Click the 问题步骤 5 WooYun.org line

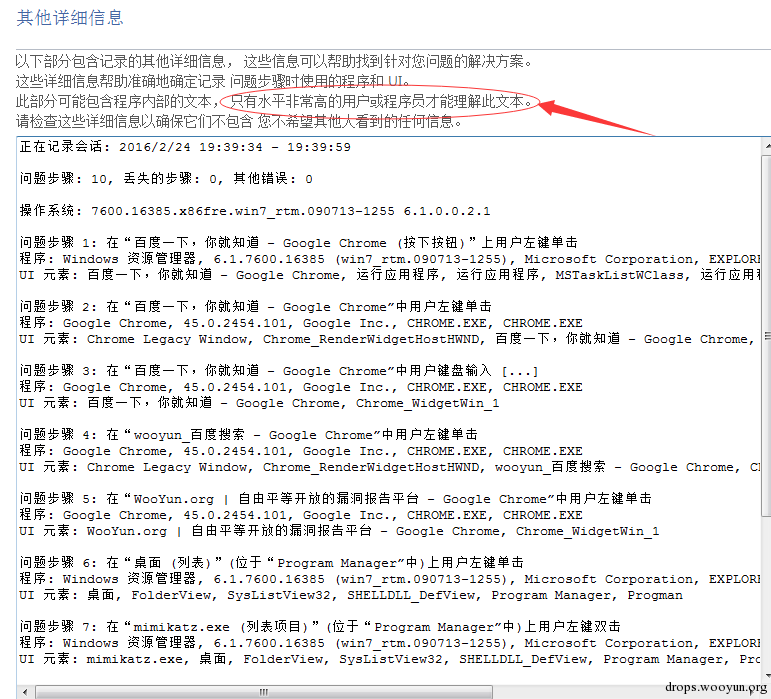click(x=335, y=499)
